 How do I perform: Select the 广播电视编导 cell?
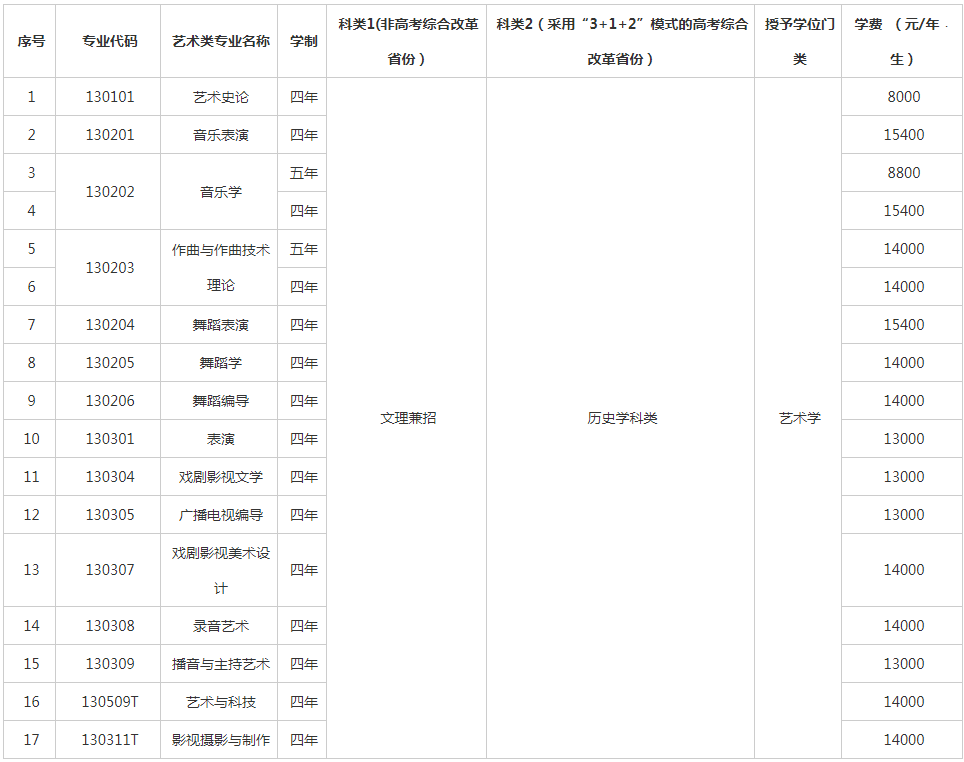[x=221, y=515]
